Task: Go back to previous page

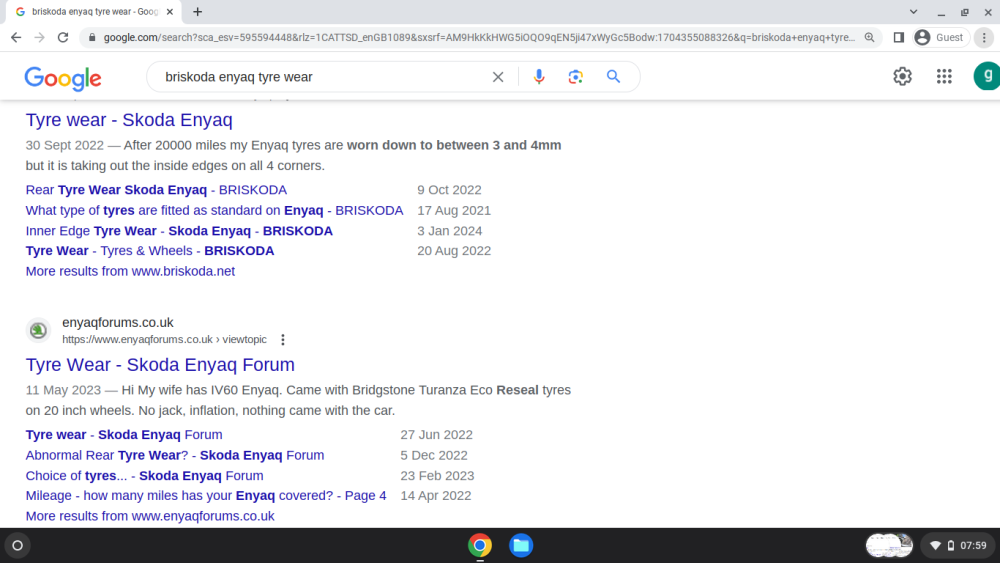Action: (x=16, y=38)
